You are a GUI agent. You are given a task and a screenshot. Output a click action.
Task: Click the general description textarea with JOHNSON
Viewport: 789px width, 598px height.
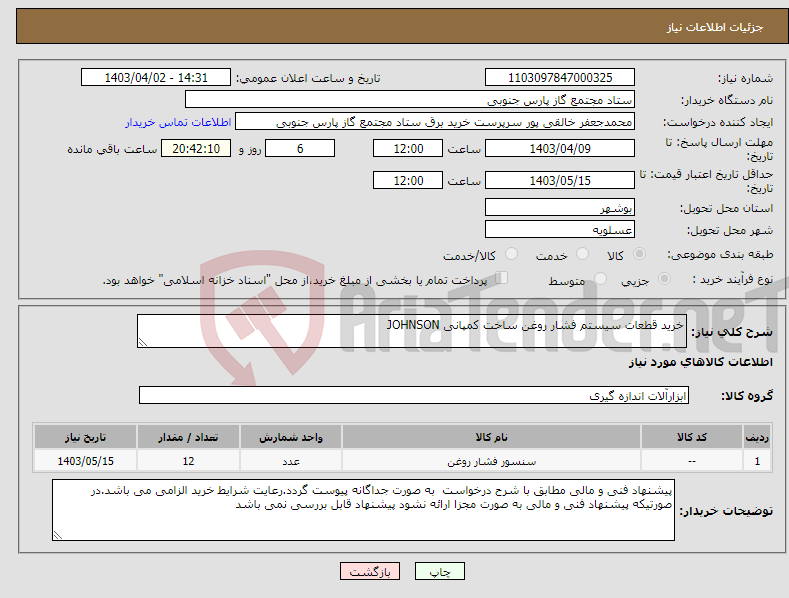point(412,331)
